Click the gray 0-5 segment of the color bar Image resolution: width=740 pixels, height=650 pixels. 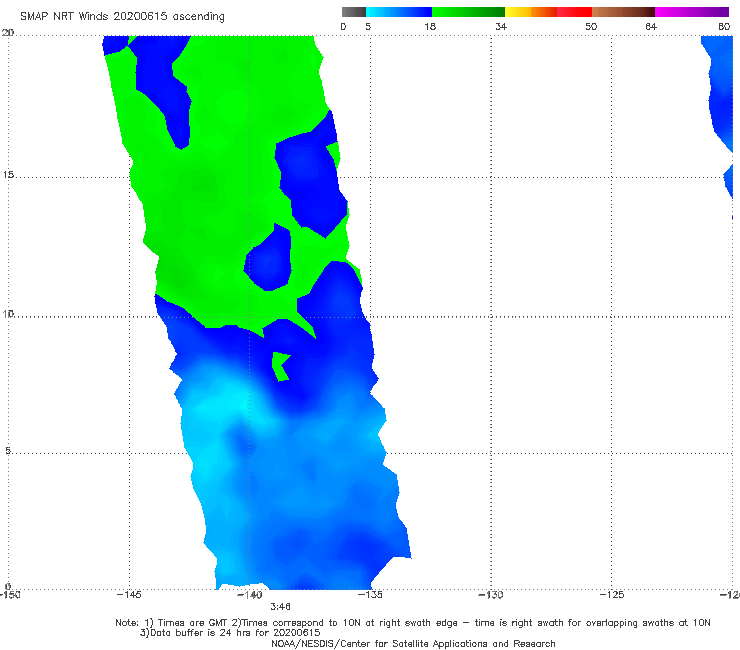tap(353, 12)
